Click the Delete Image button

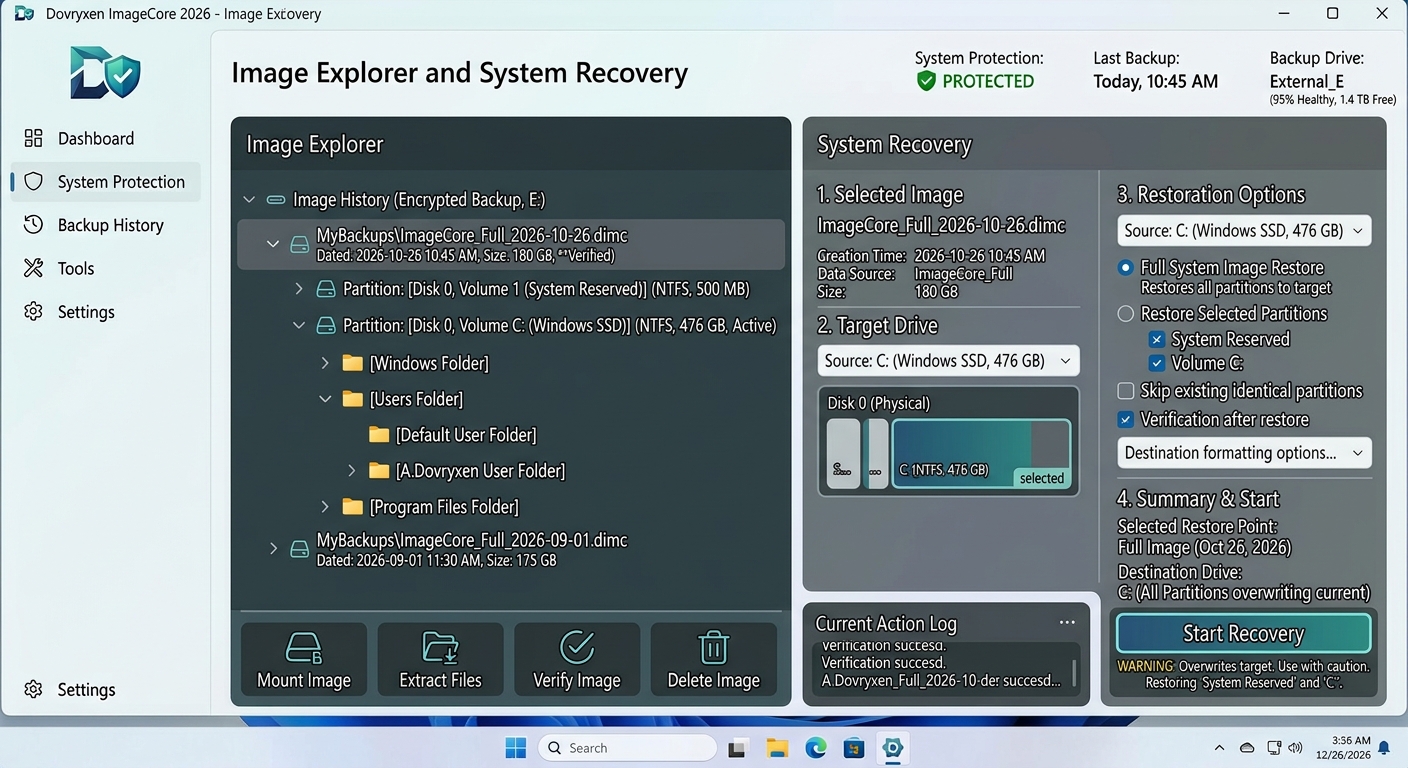tap(714, 659)
